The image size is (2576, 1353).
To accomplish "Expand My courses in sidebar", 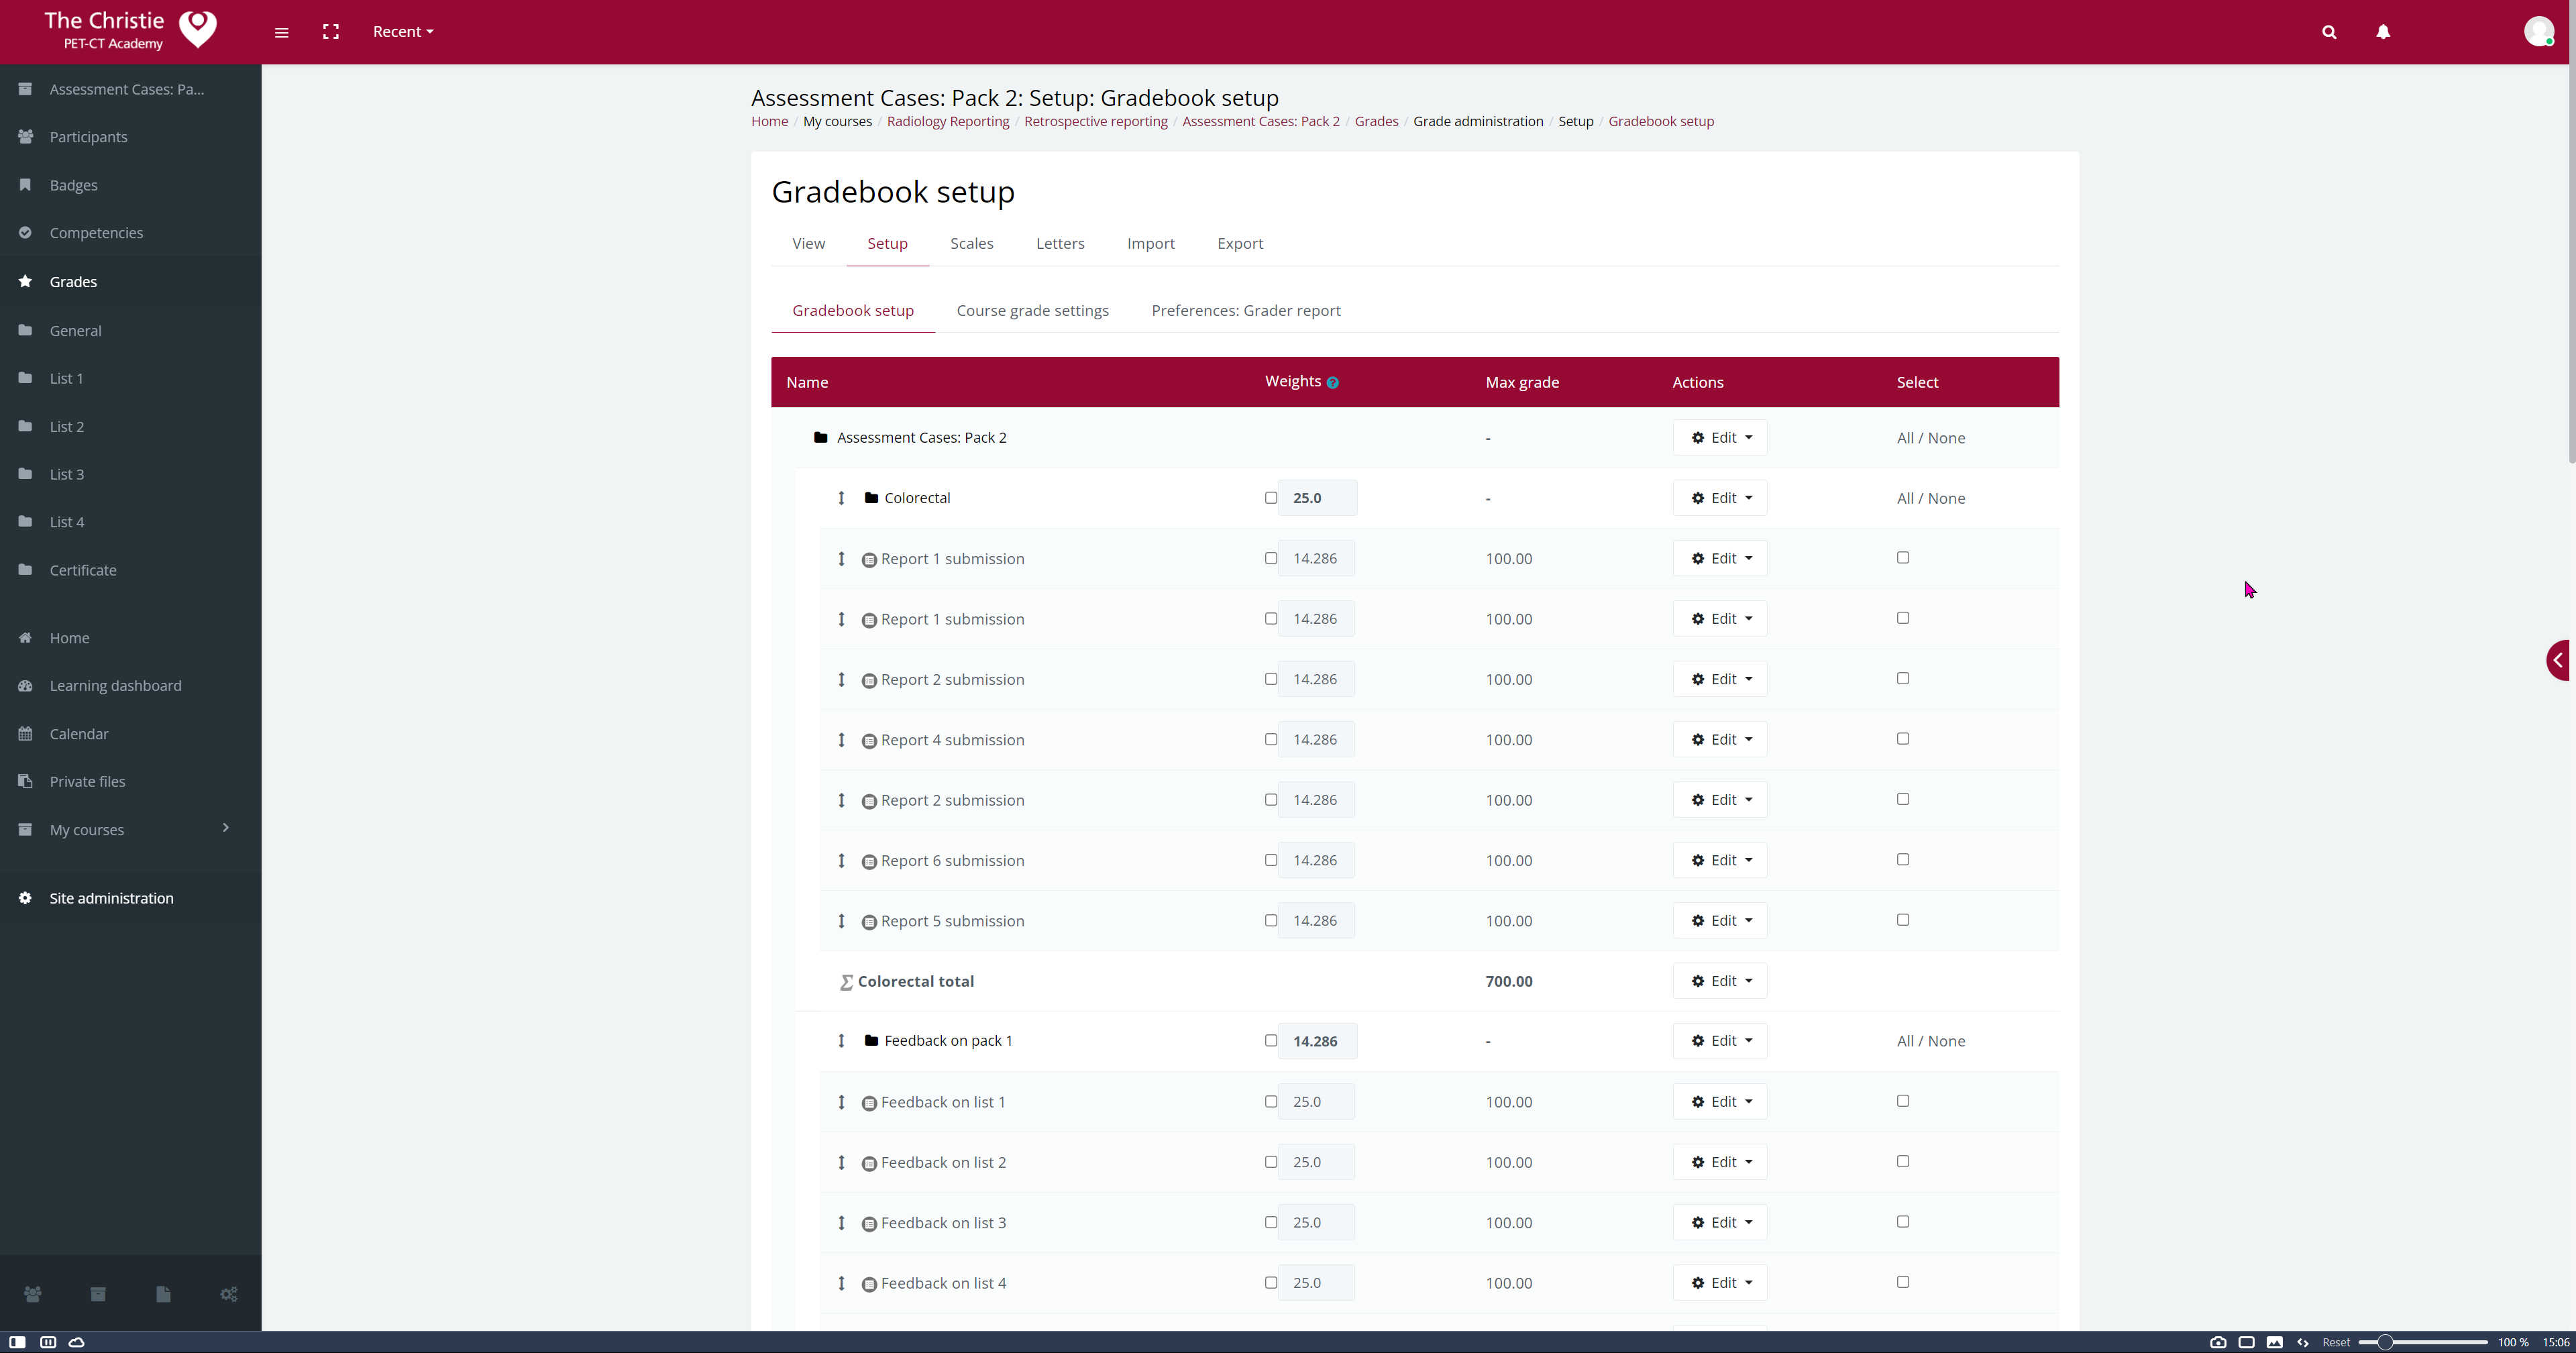I will [x=225, y=828].
